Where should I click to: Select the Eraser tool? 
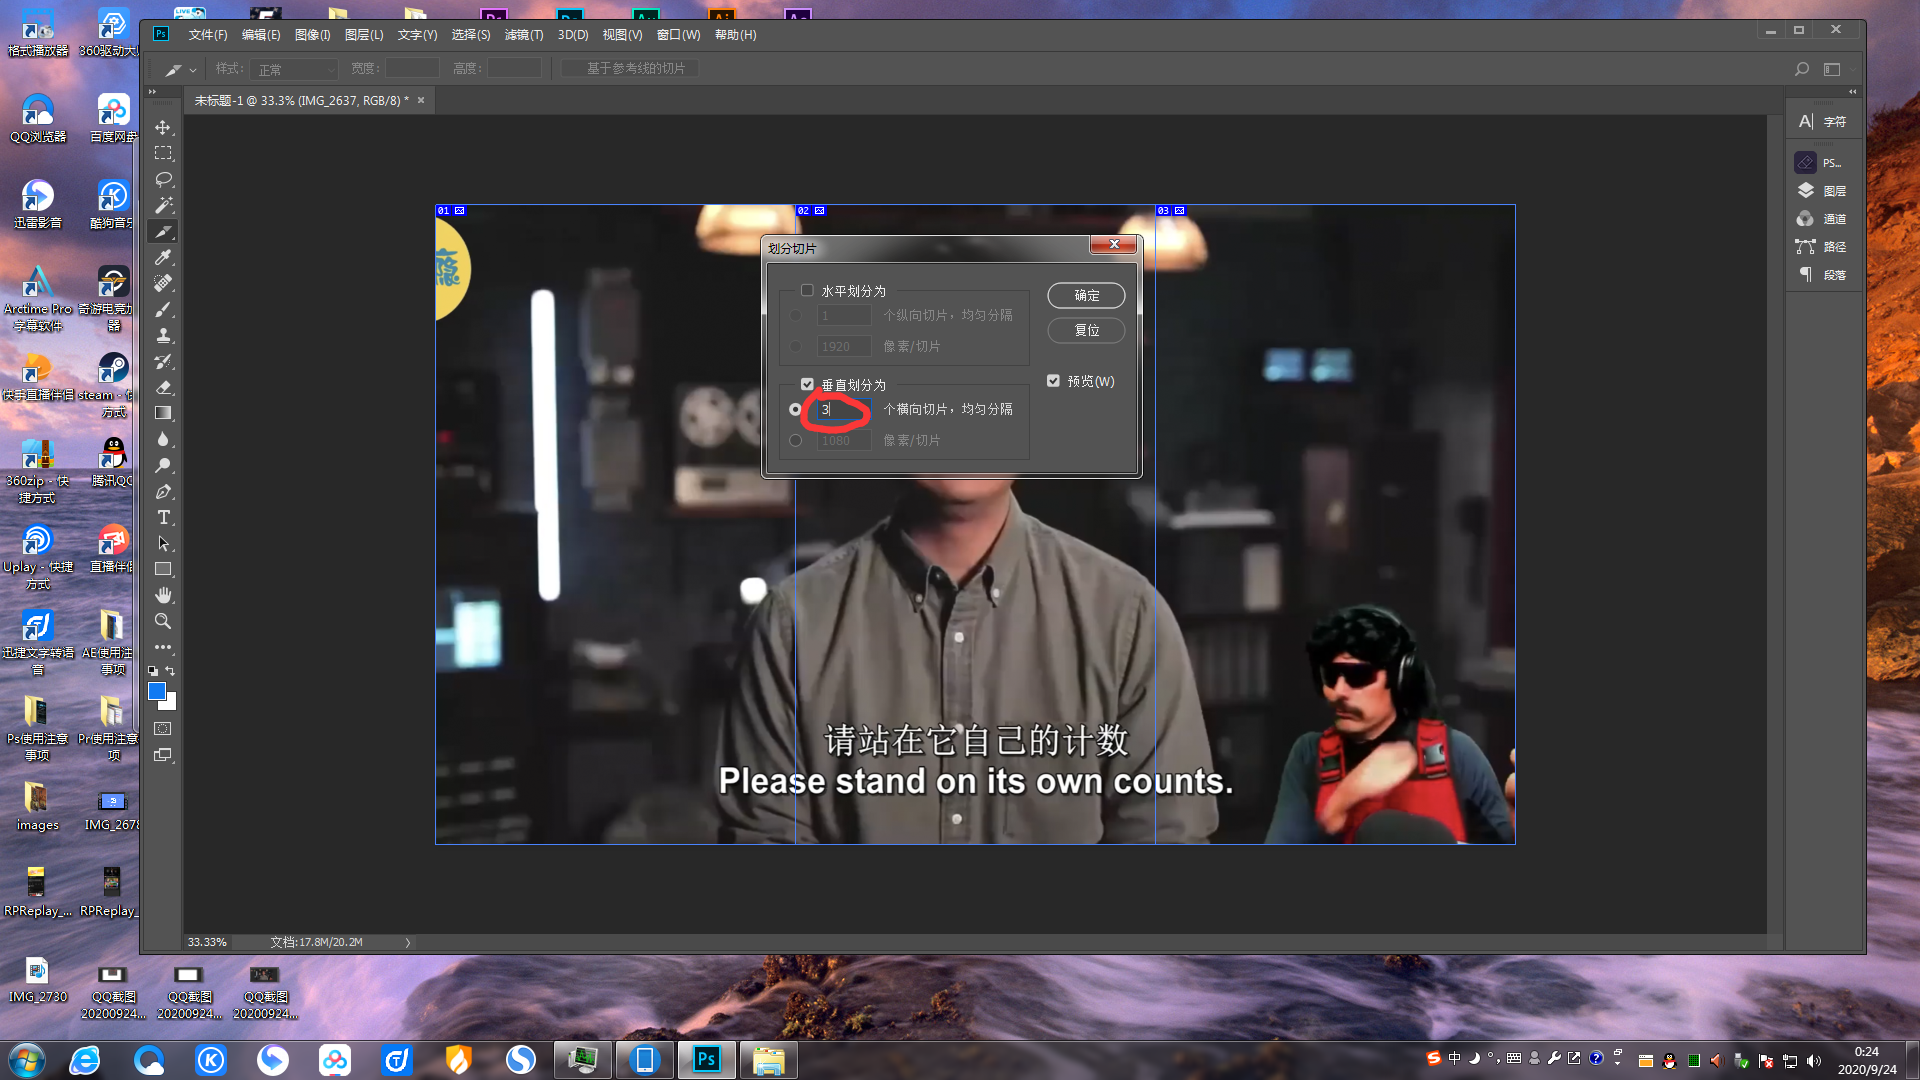point(163,387)
